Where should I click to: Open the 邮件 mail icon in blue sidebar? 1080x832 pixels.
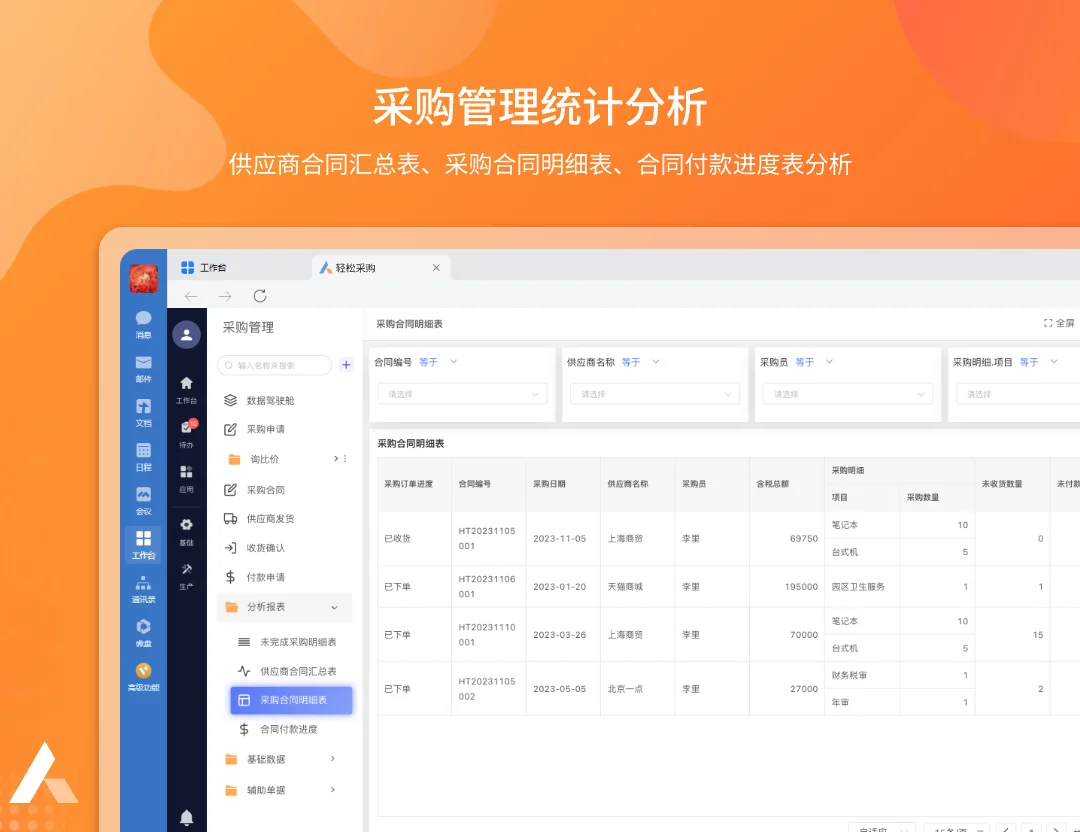[x=143, y=364]
